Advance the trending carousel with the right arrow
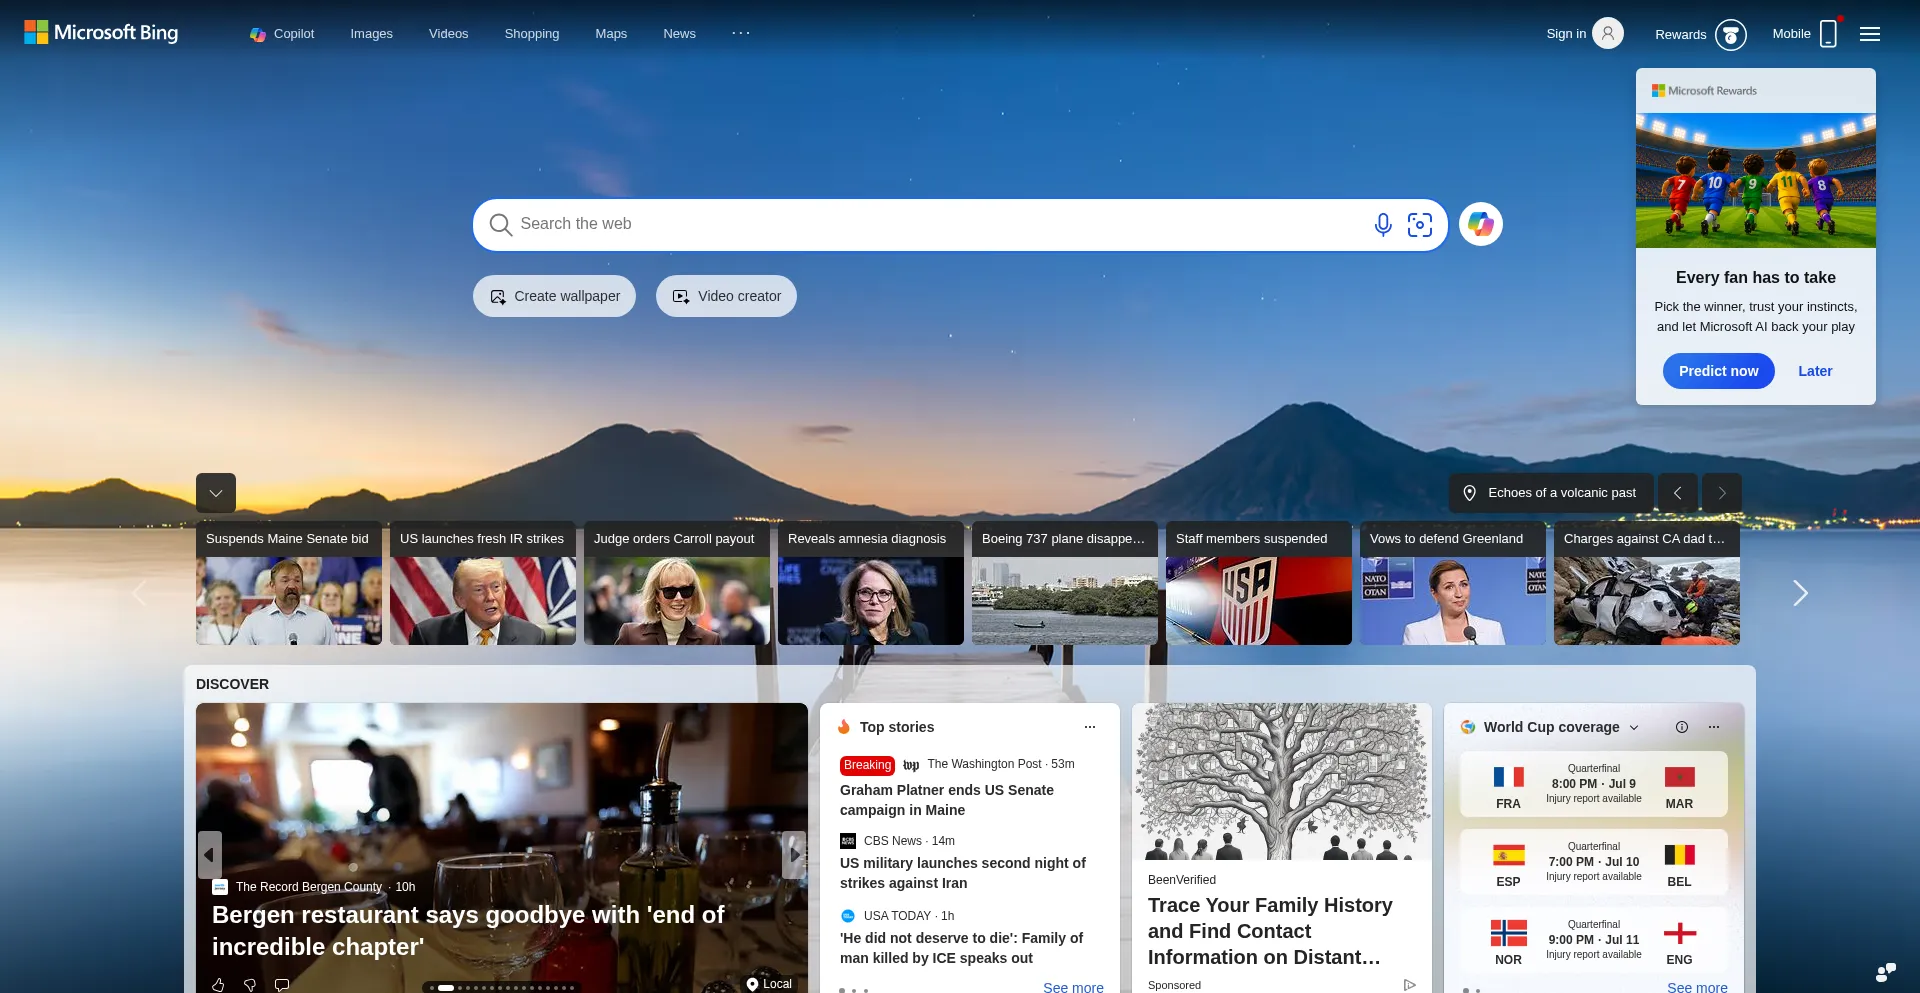Image resolution: width=1920 pixels, height=993 pixels. pos(1799,593)
